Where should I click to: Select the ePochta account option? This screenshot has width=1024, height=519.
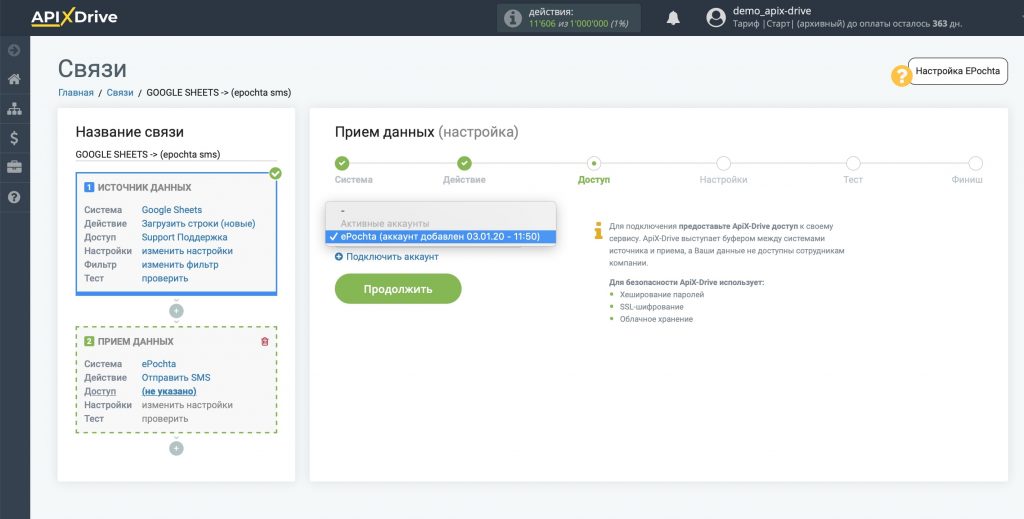click(x=441, y=236)
